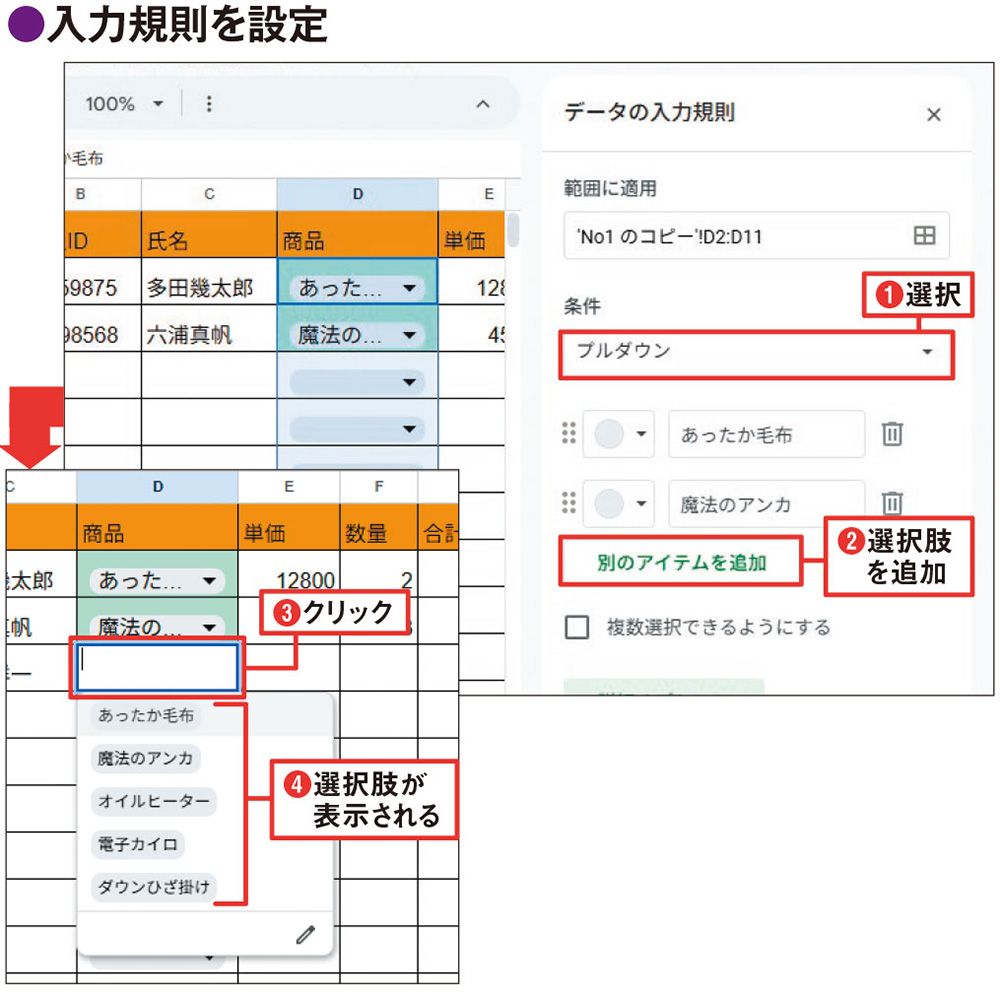
Task: Click the 別のアイテムを追加 link
Action: pos(680,562)
